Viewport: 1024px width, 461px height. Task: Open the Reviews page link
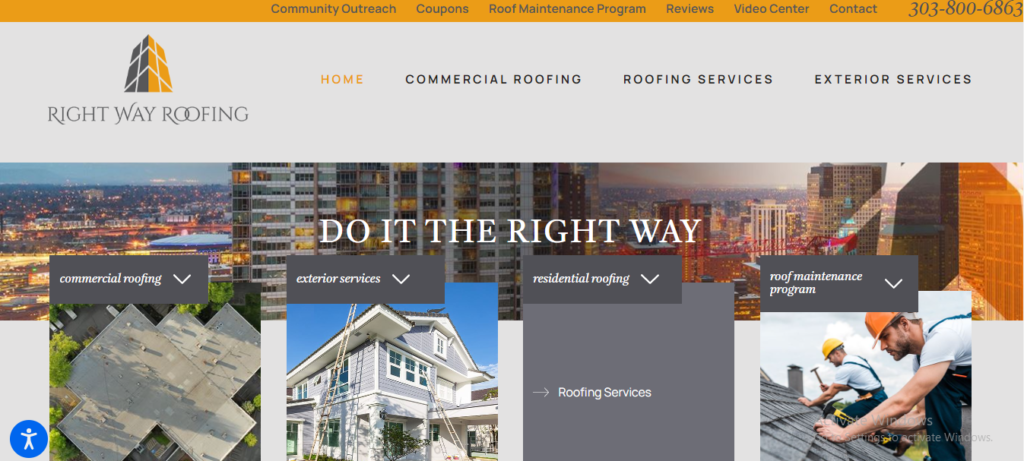coord(690,9)
